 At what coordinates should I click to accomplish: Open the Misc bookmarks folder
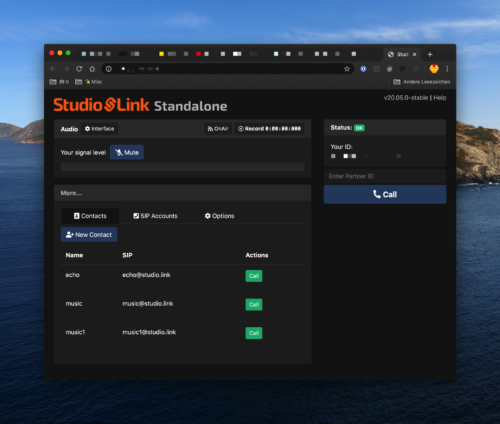click(x=89, y=82)
